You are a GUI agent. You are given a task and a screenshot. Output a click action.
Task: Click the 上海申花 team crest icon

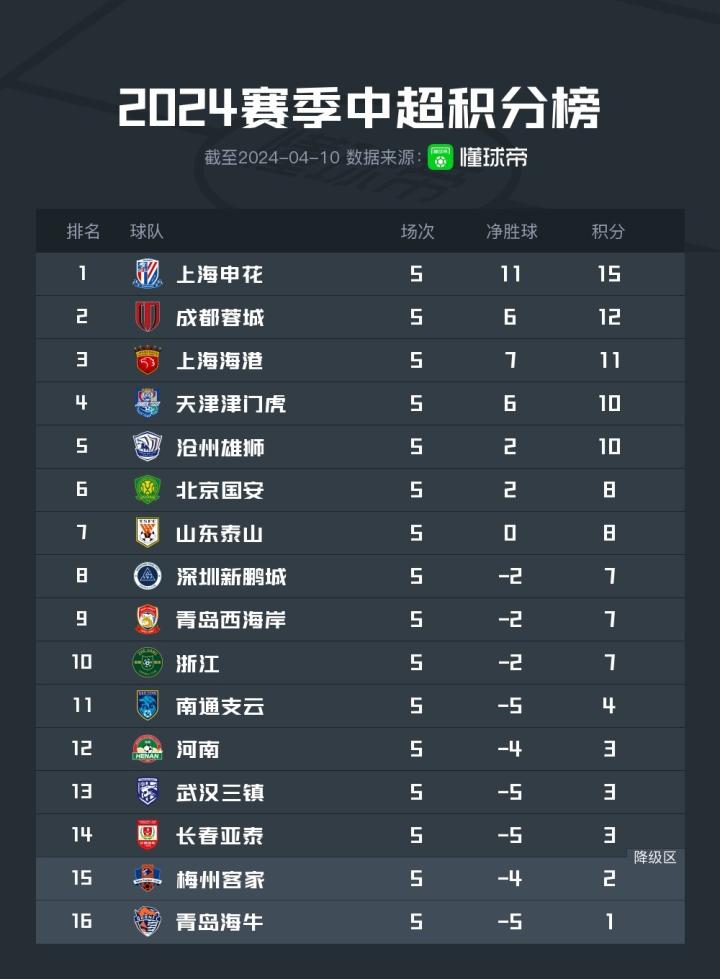(x=147, y=274)
